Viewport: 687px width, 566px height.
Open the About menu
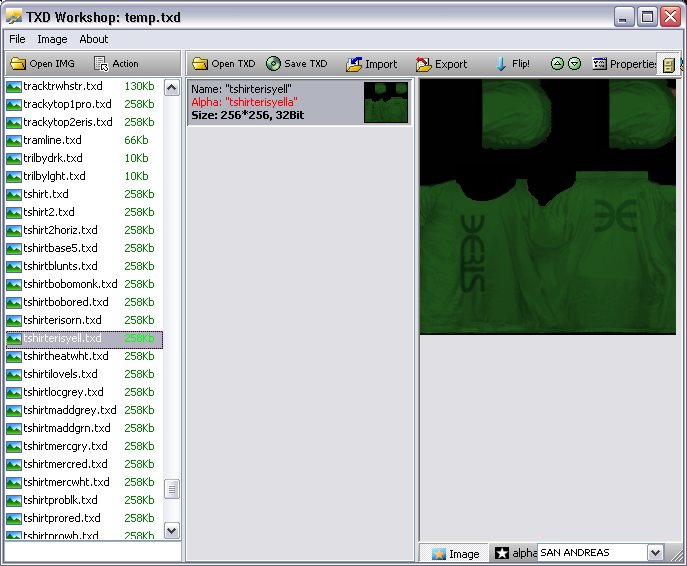click(x=94, y=39)
